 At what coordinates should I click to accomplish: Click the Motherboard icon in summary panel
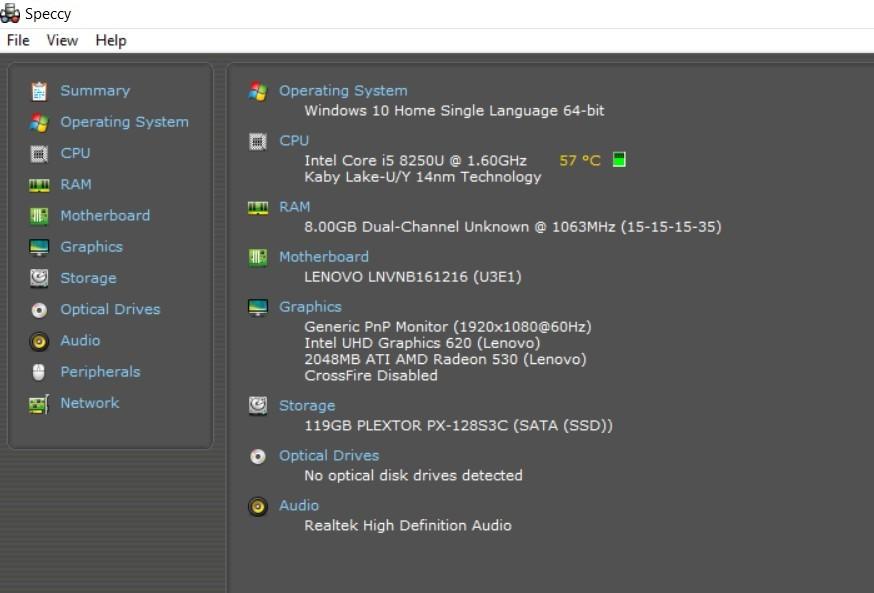[258, 257]
